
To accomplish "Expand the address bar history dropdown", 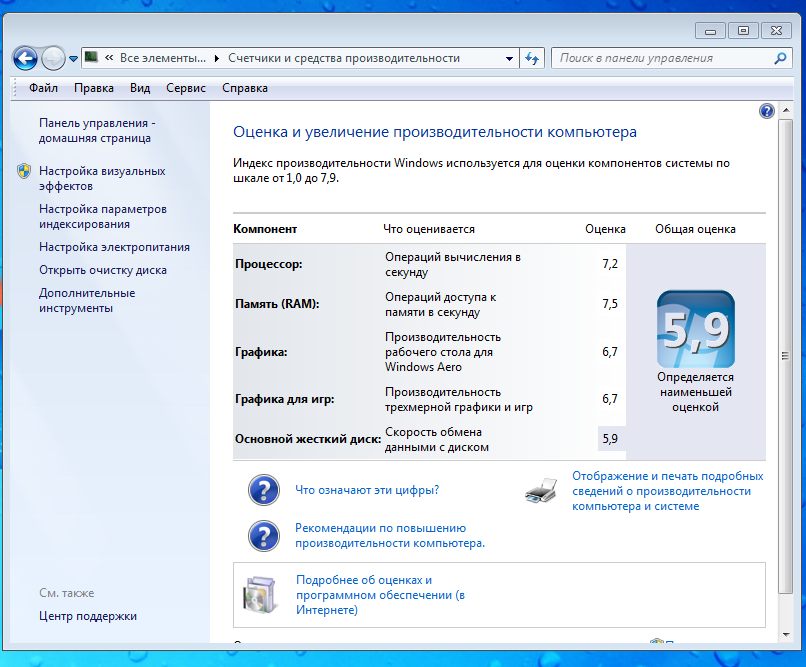I will [x=507, y=58].
